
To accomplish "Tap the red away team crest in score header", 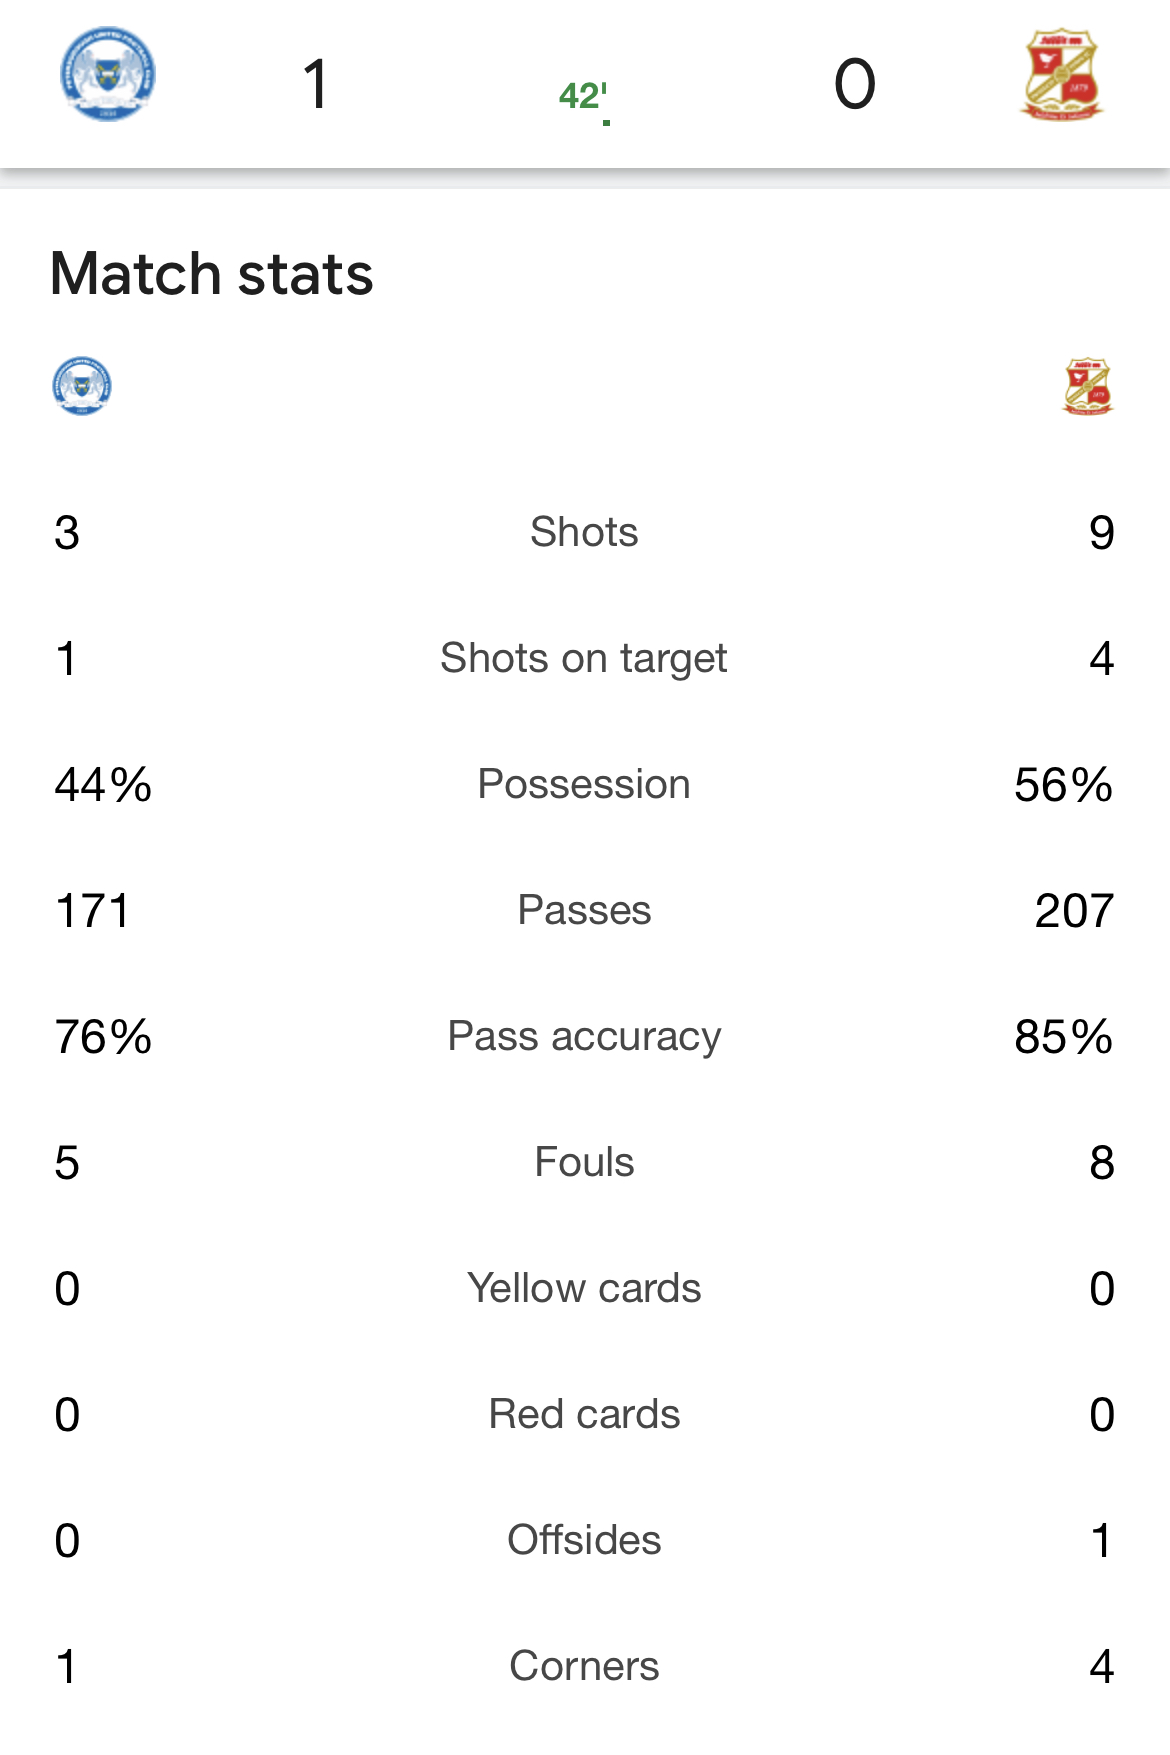I will pos(1062,75).
